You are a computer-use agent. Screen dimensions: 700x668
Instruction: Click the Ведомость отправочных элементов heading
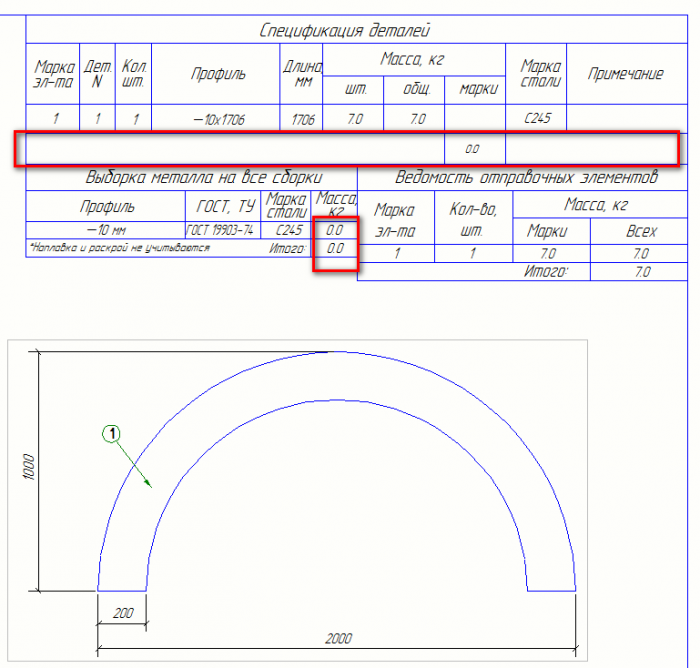[x=526, y=177]
